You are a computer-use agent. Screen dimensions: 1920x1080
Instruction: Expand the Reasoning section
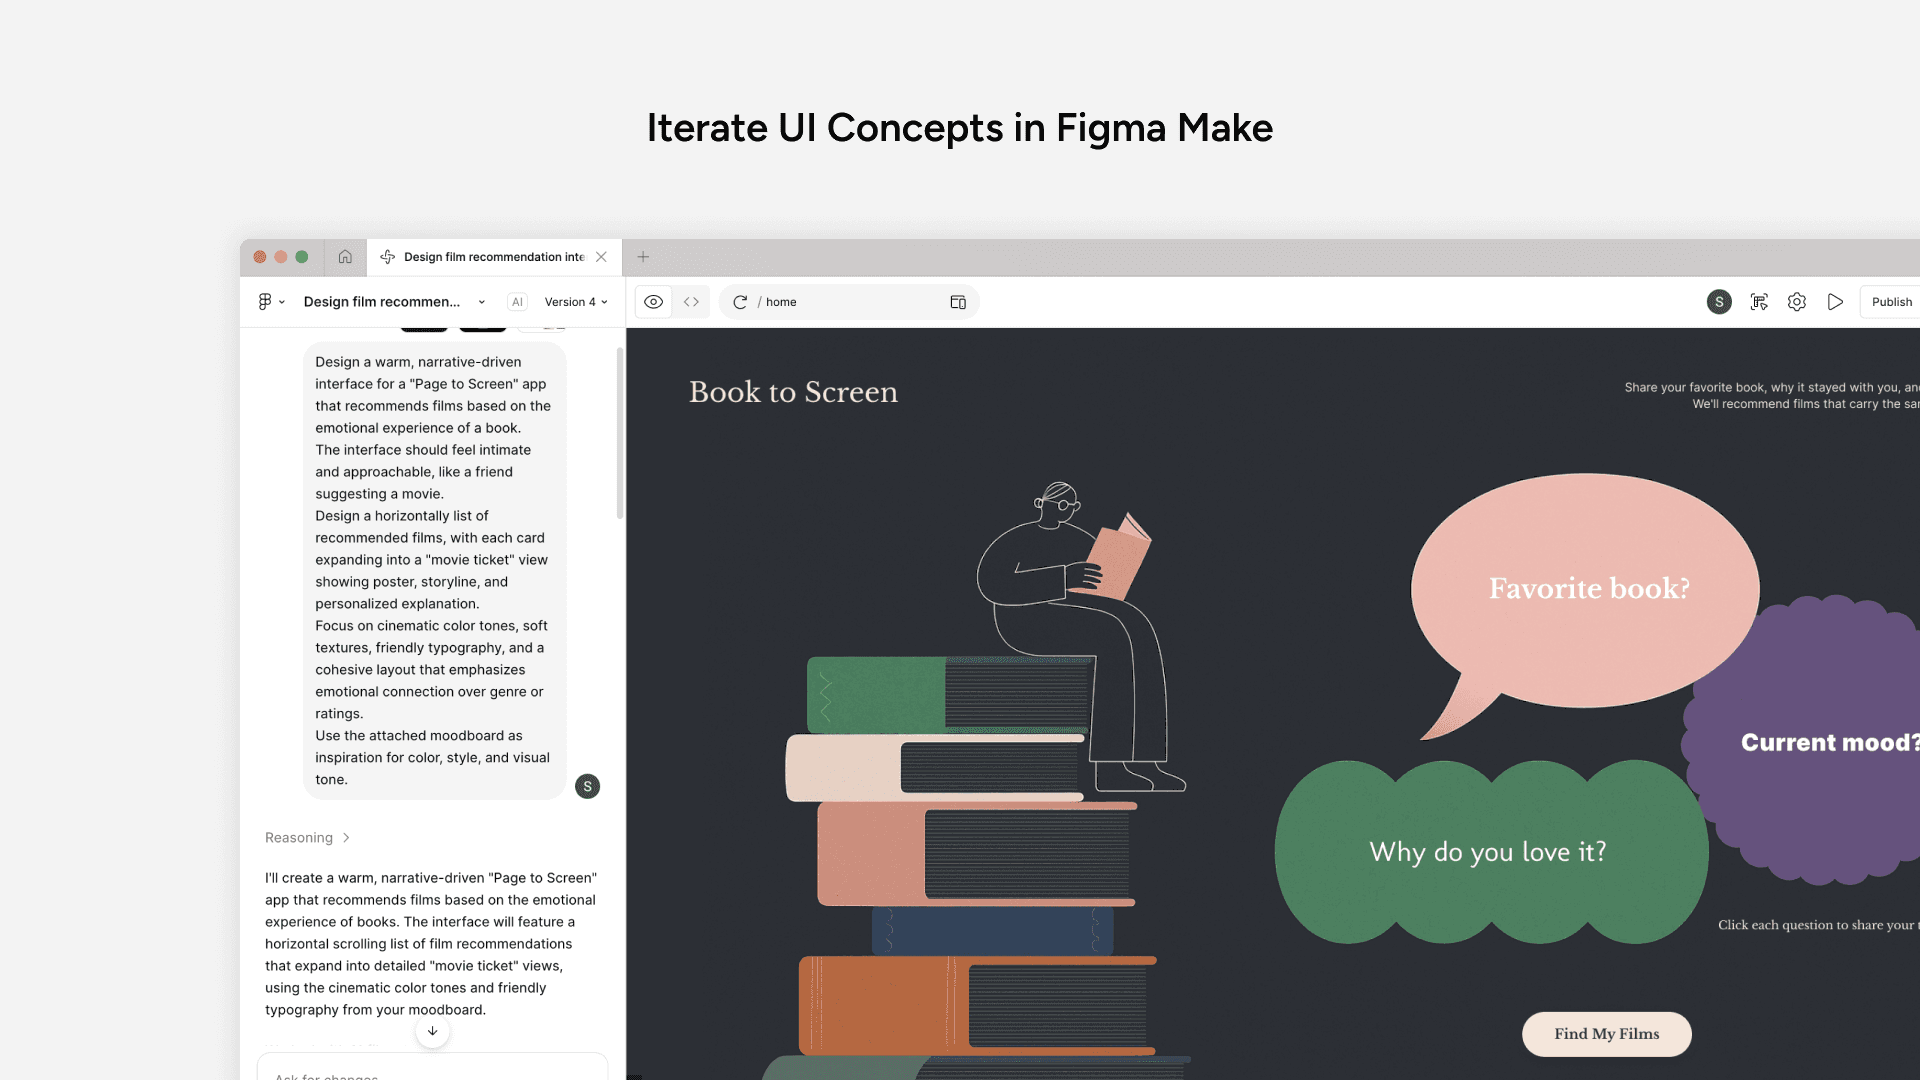(307, 838)
